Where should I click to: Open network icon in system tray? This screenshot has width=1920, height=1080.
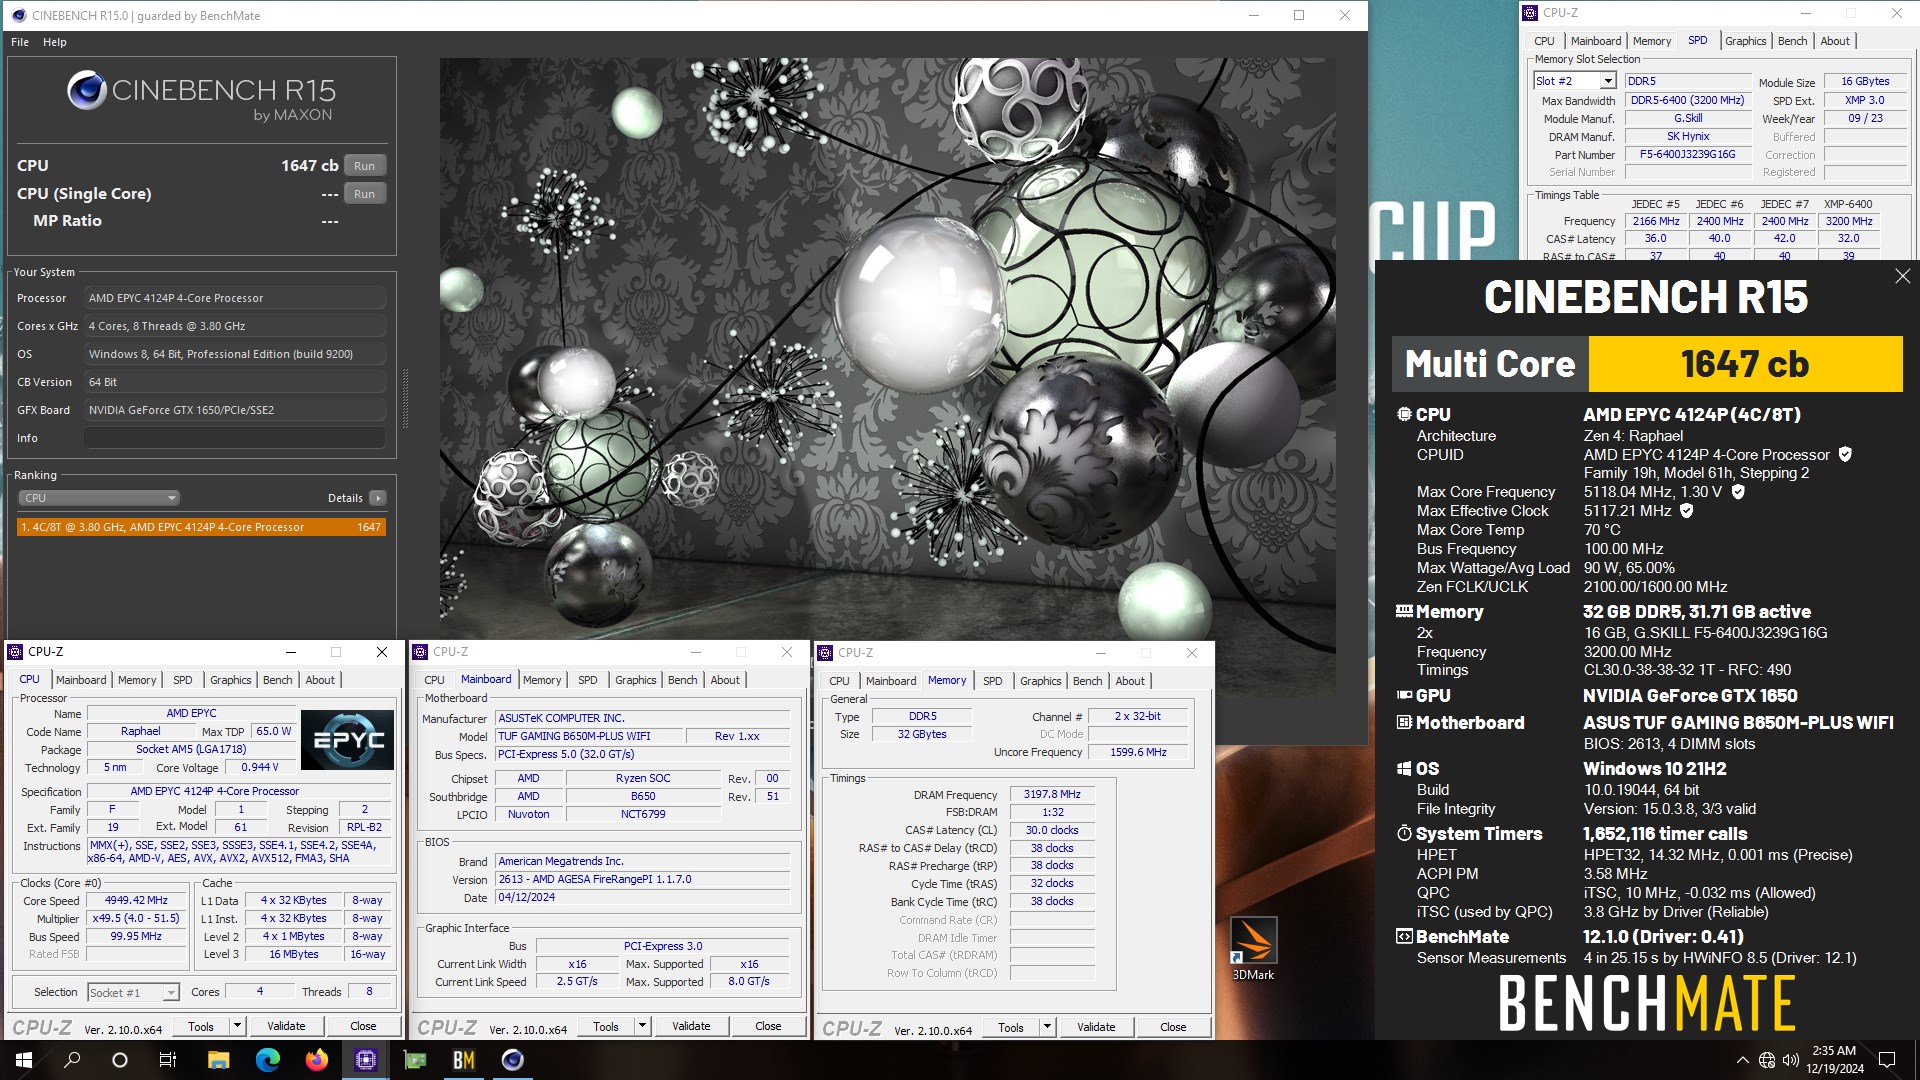(1767, 1060)
